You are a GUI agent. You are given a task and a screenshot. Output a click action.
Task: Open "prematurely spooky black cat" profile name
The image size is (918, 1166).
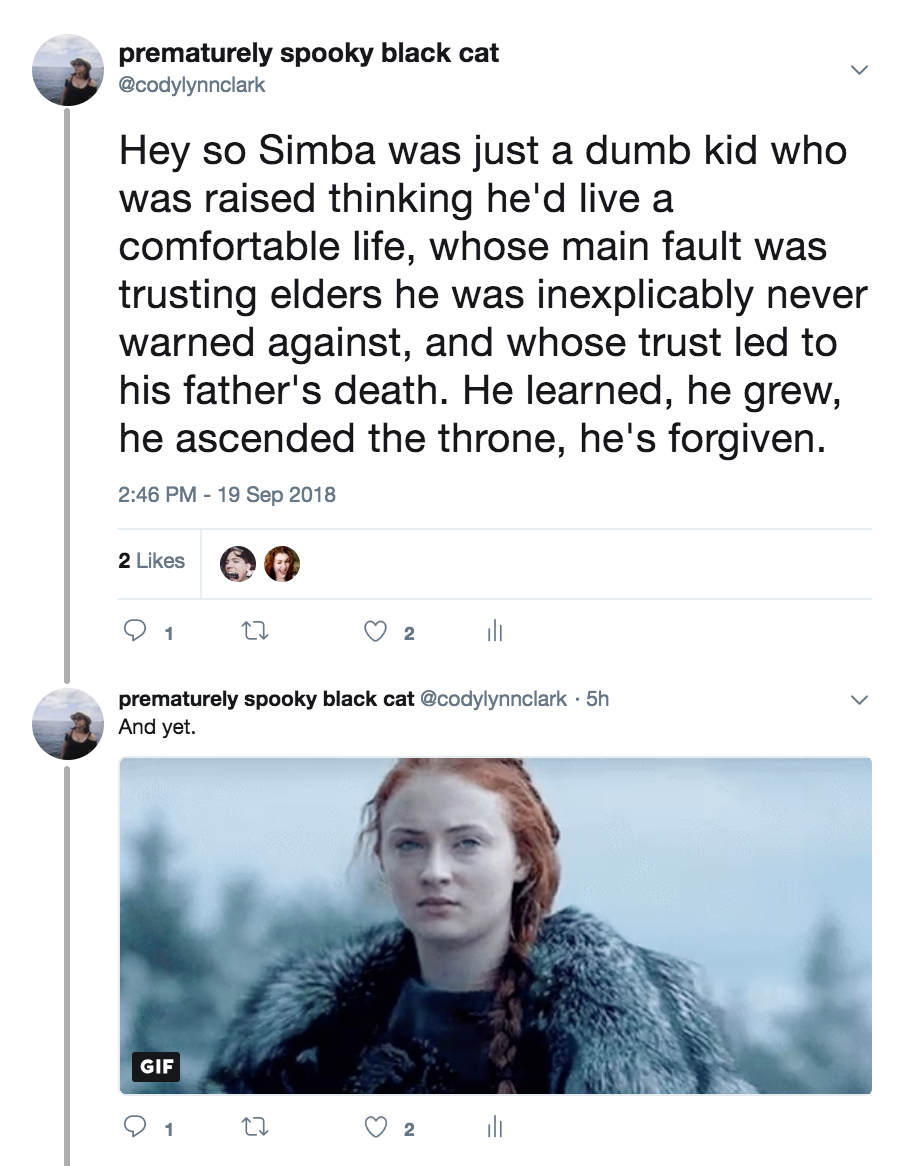click(x=308, y=54)
